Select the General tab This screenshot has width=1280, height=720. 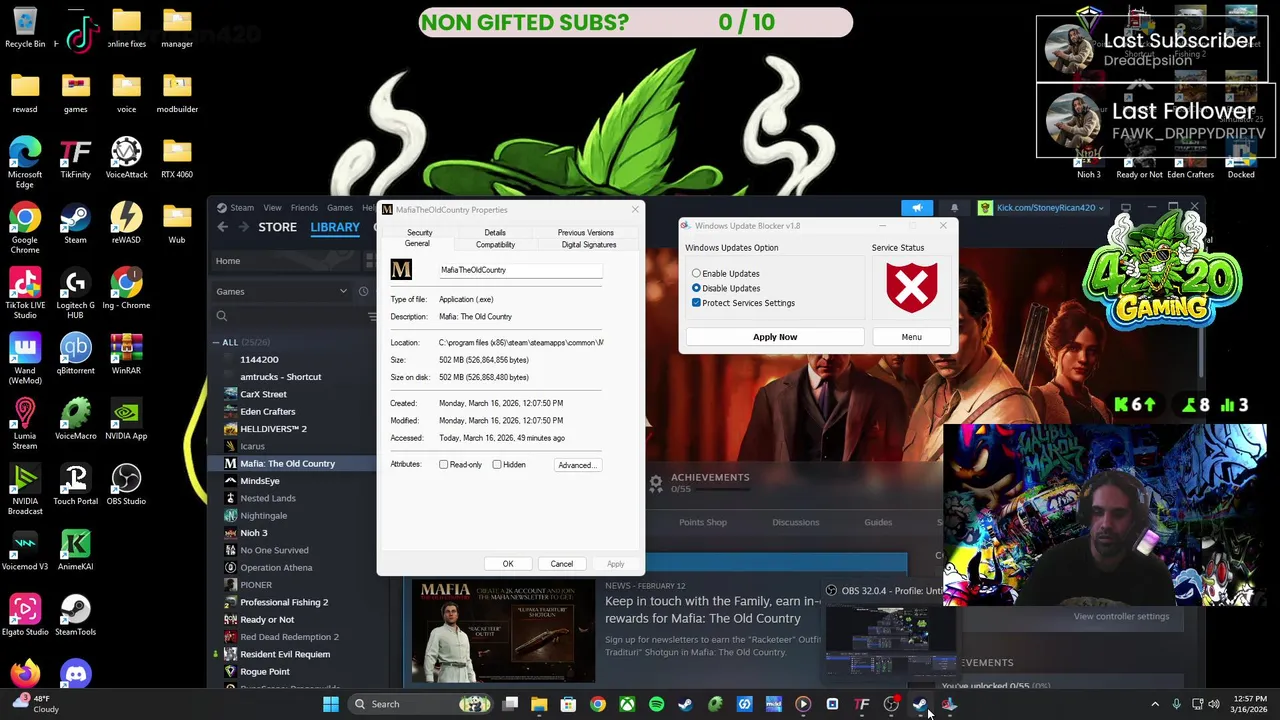click(417, 244)
